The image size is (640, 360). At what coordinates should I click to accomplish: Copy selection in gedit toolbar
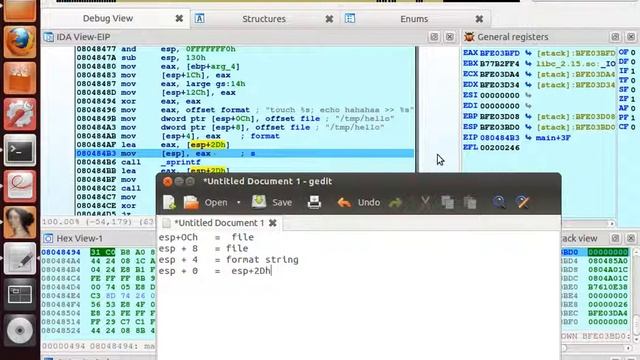tap(447, 202)
